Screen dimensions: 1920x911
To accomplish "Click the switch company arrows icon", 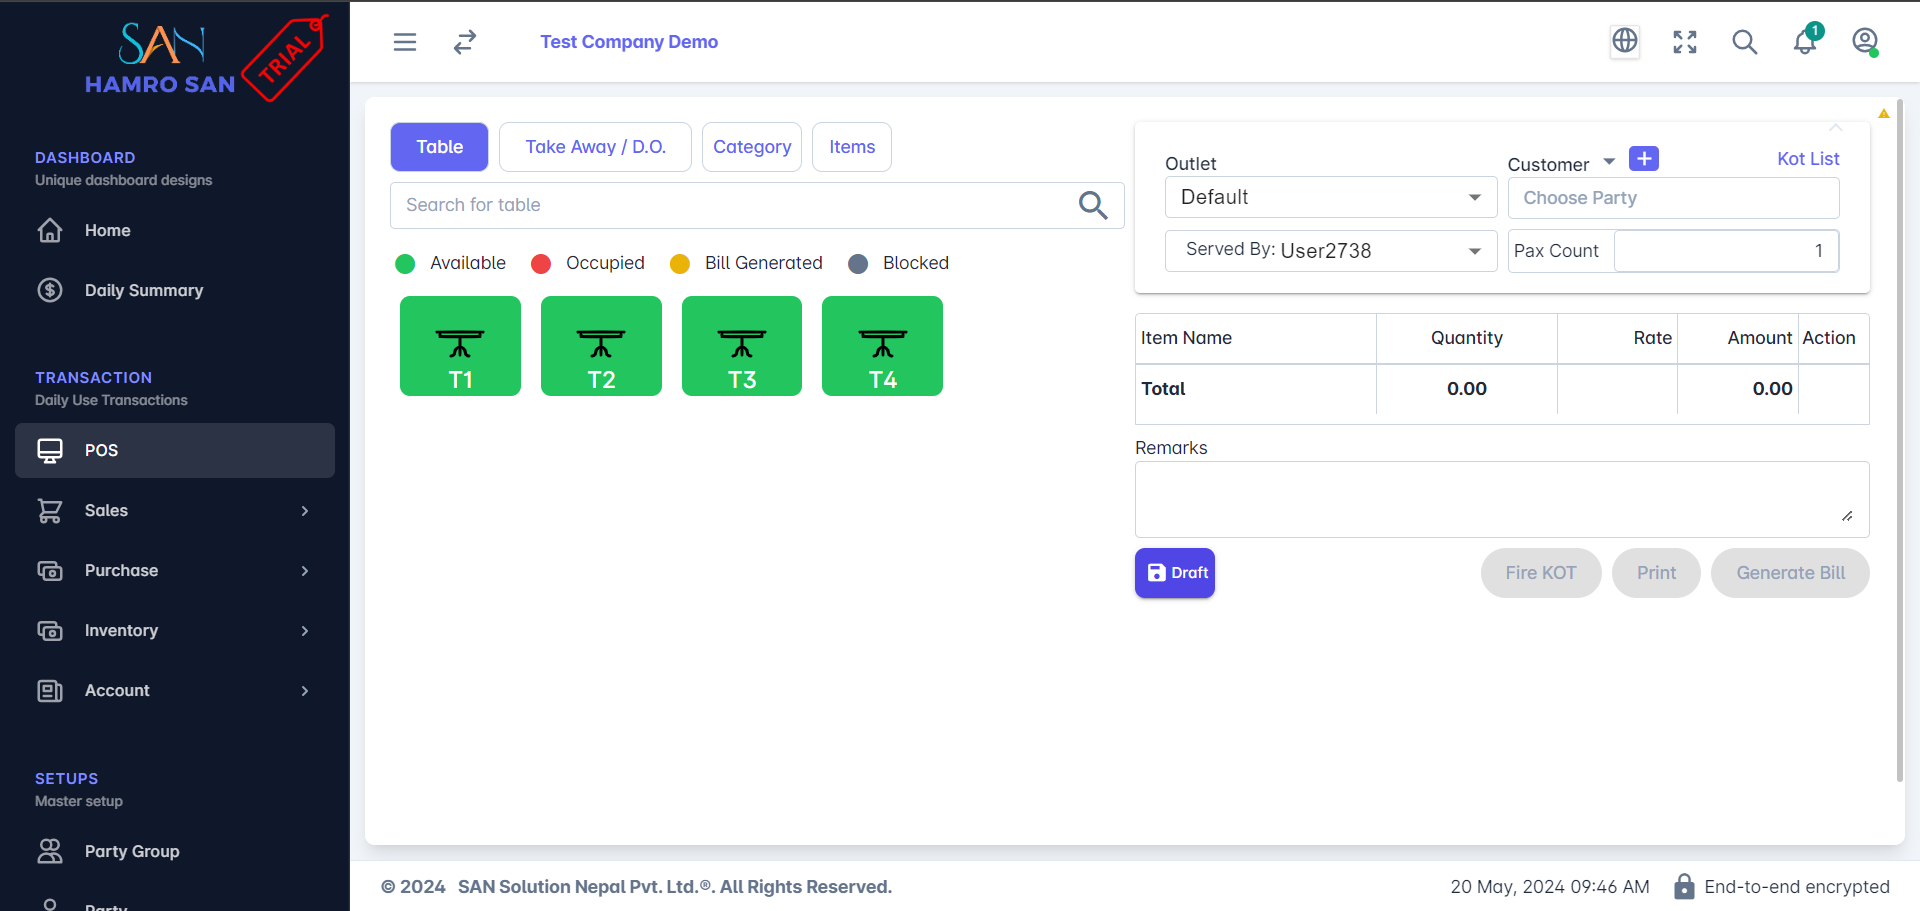I will pyautogui.click(x=465, y=42).
